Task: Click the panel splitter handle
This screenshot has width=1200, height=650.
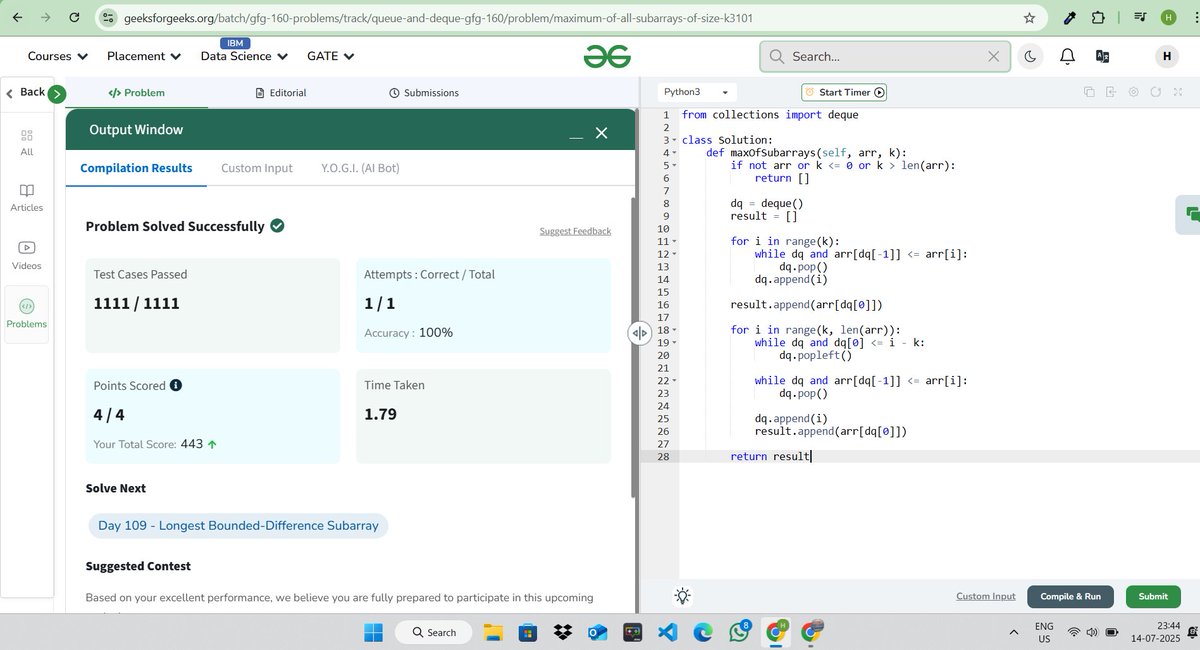Action: (639, 333)
